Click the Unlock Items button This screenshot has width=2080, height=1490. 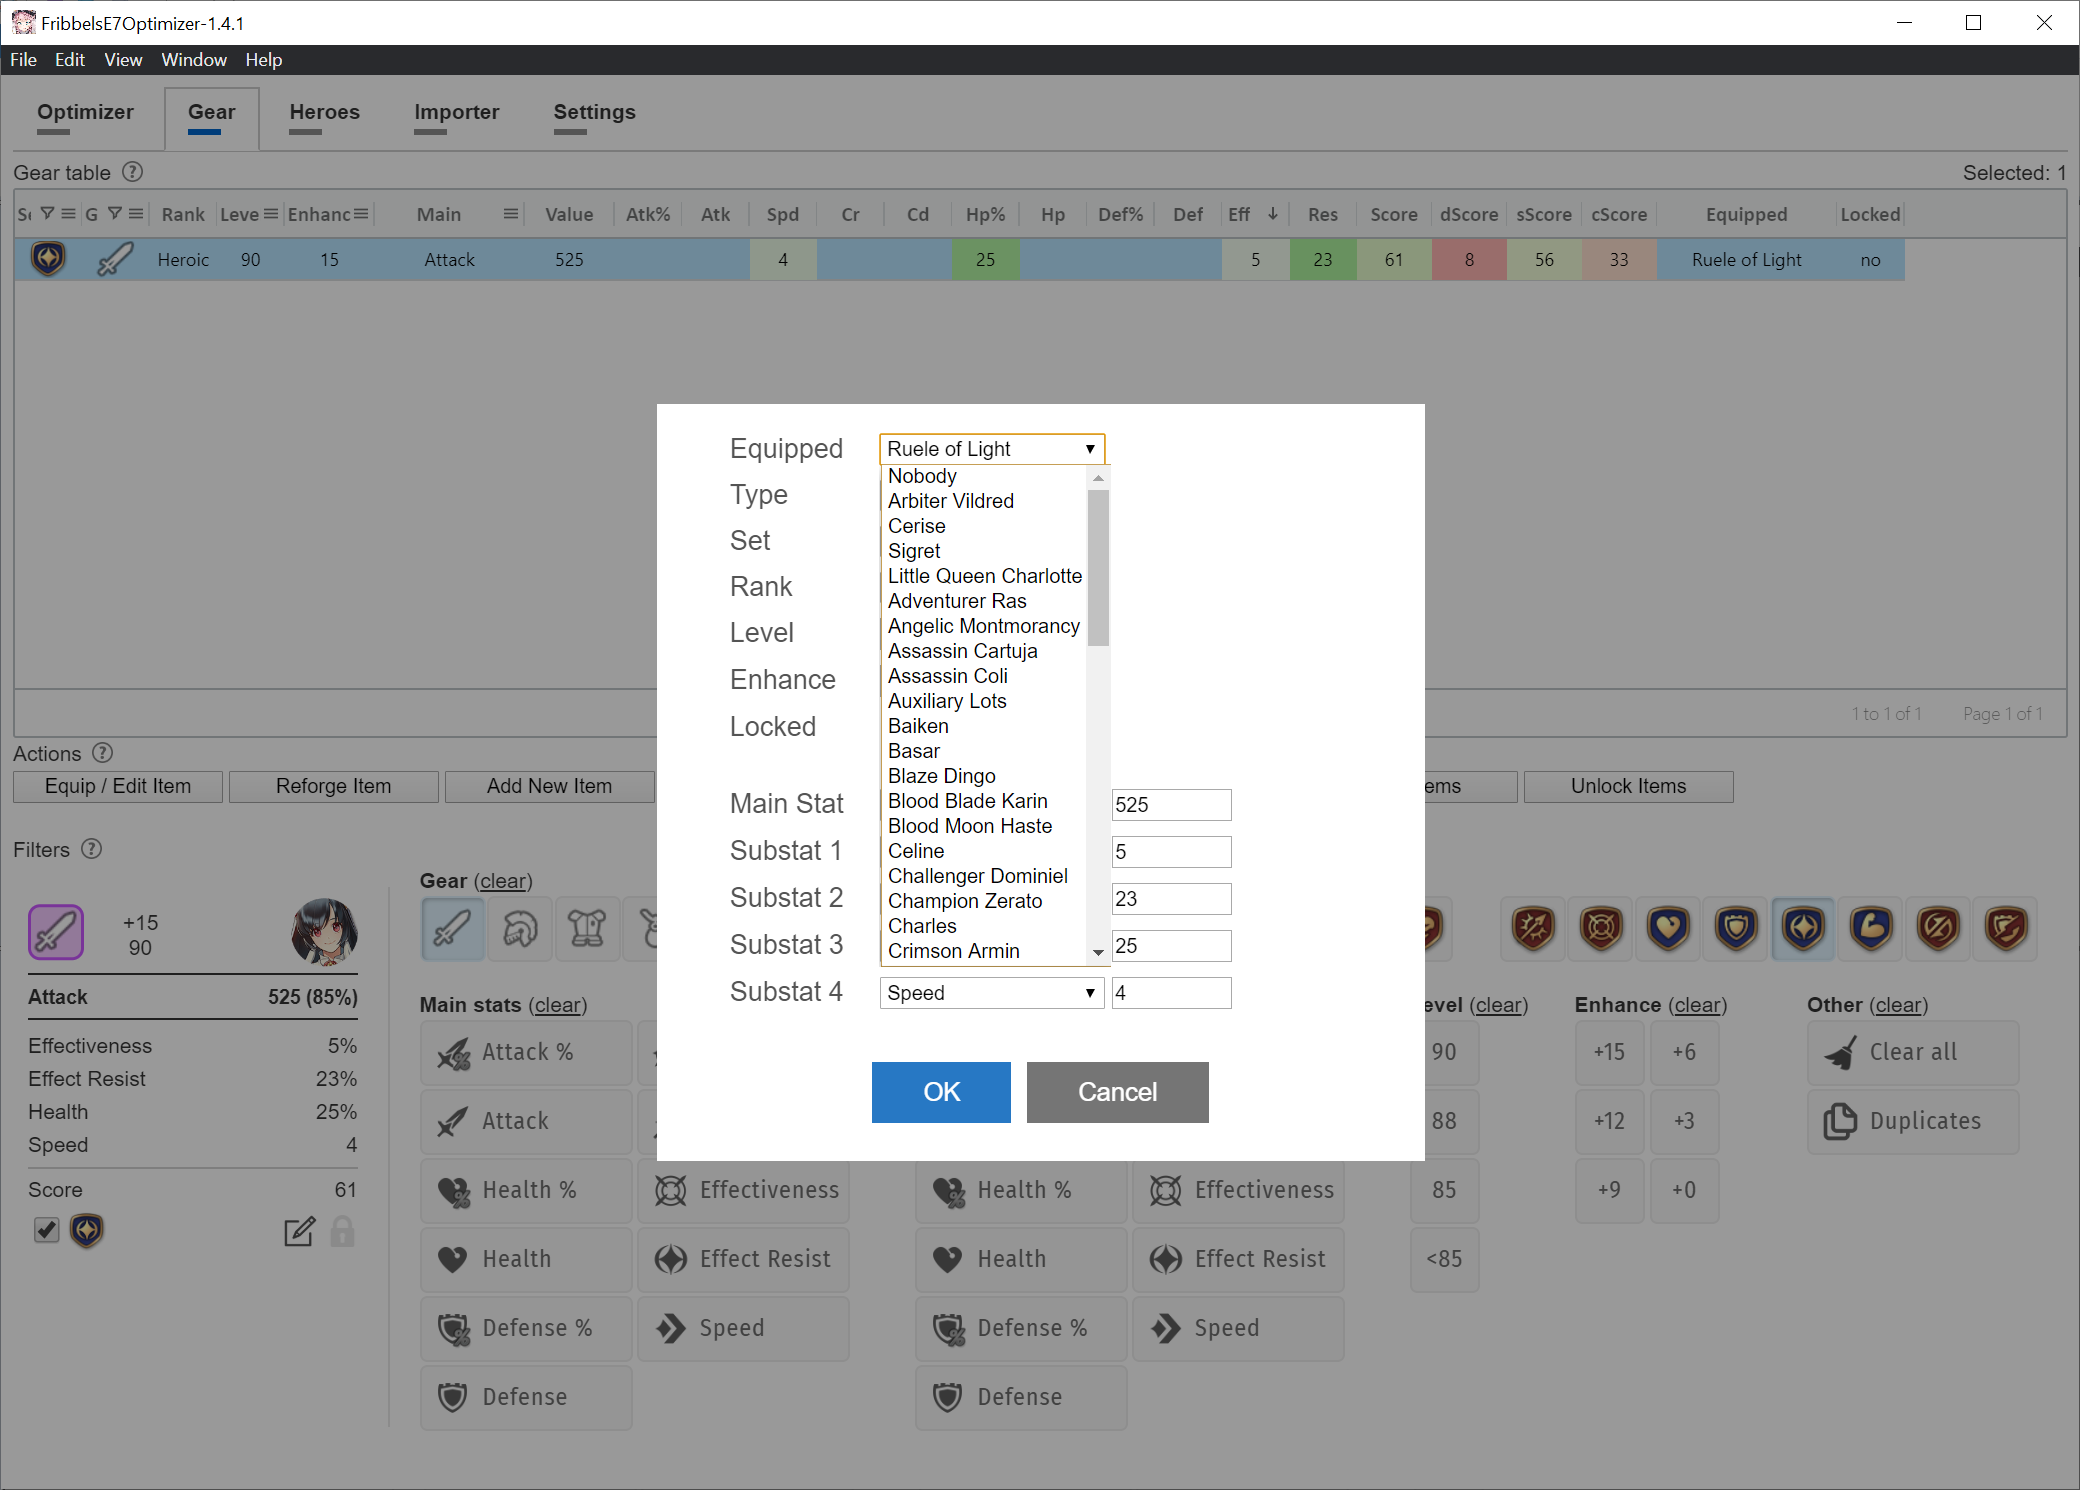1628,786
